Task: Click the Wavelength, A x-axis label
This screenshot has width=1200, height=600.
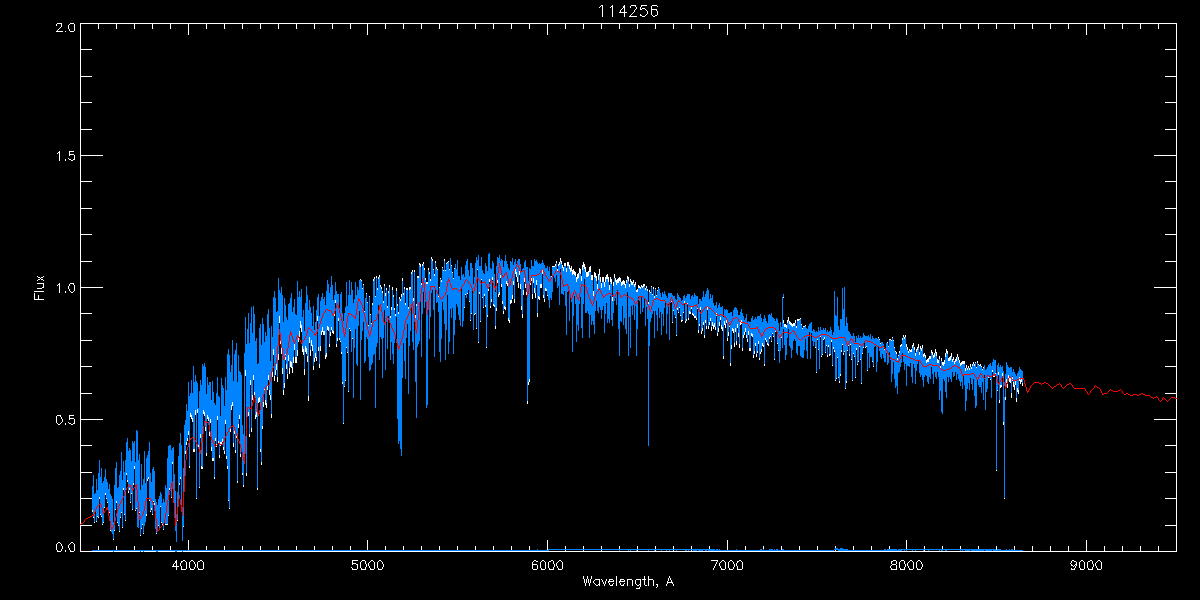Action: click(628, 581)
